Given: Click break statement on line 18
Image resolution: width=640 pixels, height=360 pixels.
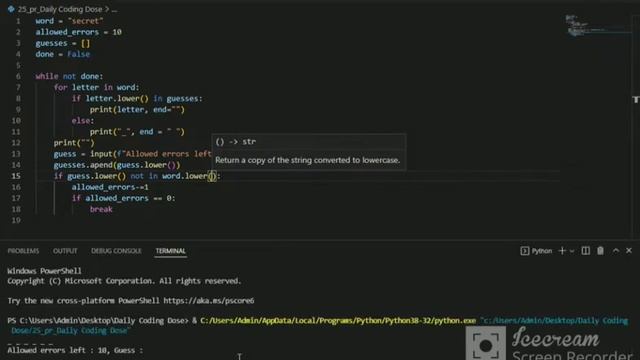Looking at the screenshot, I should [x=101, y=209].
